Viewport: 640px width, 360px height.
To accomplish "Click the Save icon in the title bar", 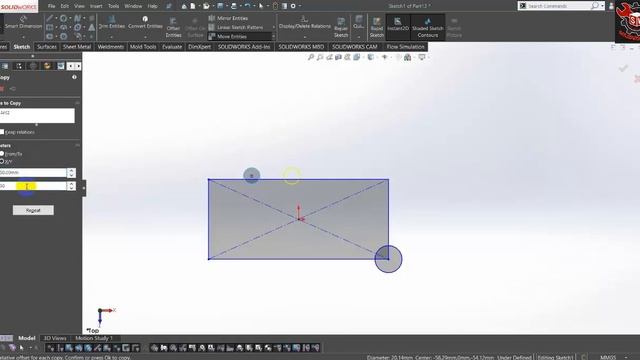I will tap(220, 6).
